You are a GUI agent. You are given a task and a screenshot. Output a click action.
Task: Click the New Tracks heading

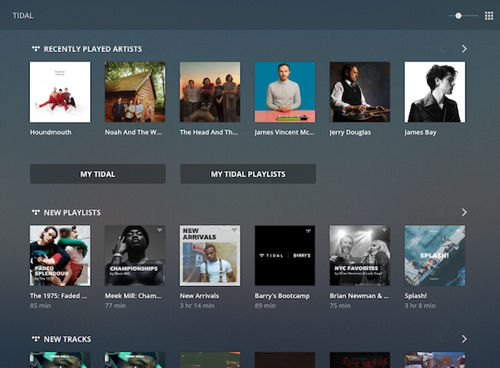pos(67,339)
